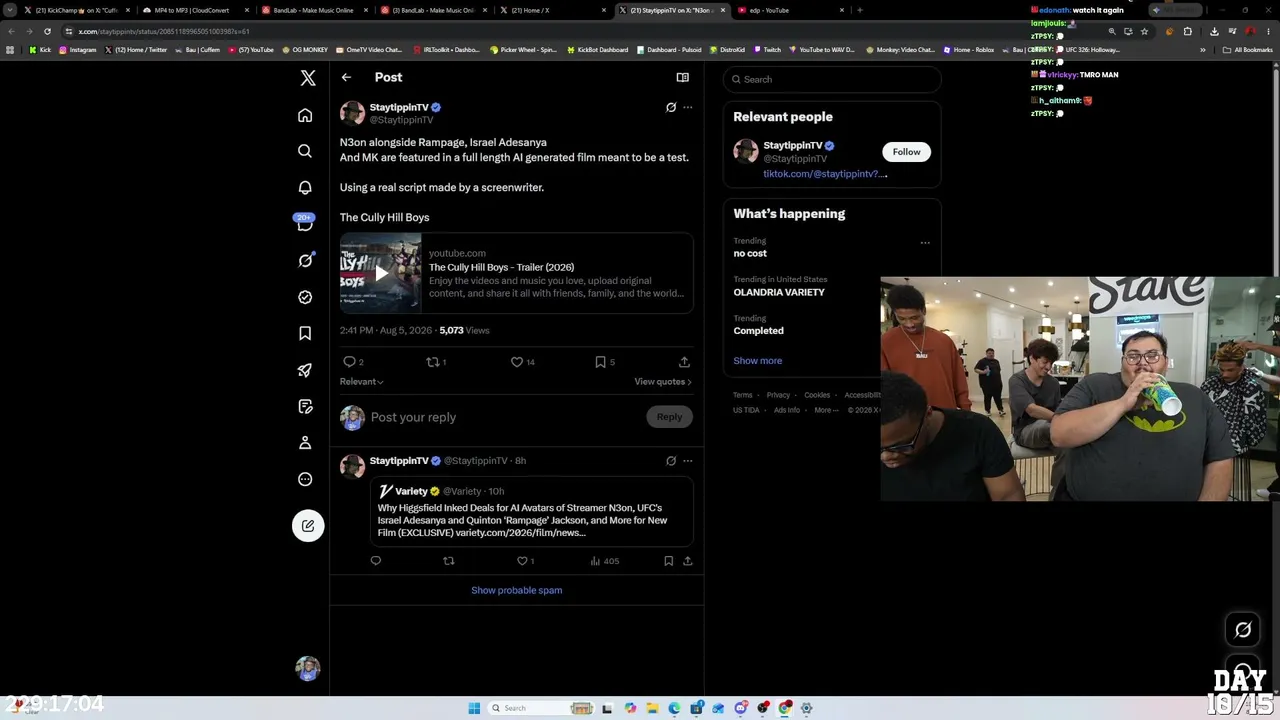Open Kick bookmark in bookmarks bar
The height and width of the screenshot is (720, 1280).
pyautogui.click(x=40, y=50)
